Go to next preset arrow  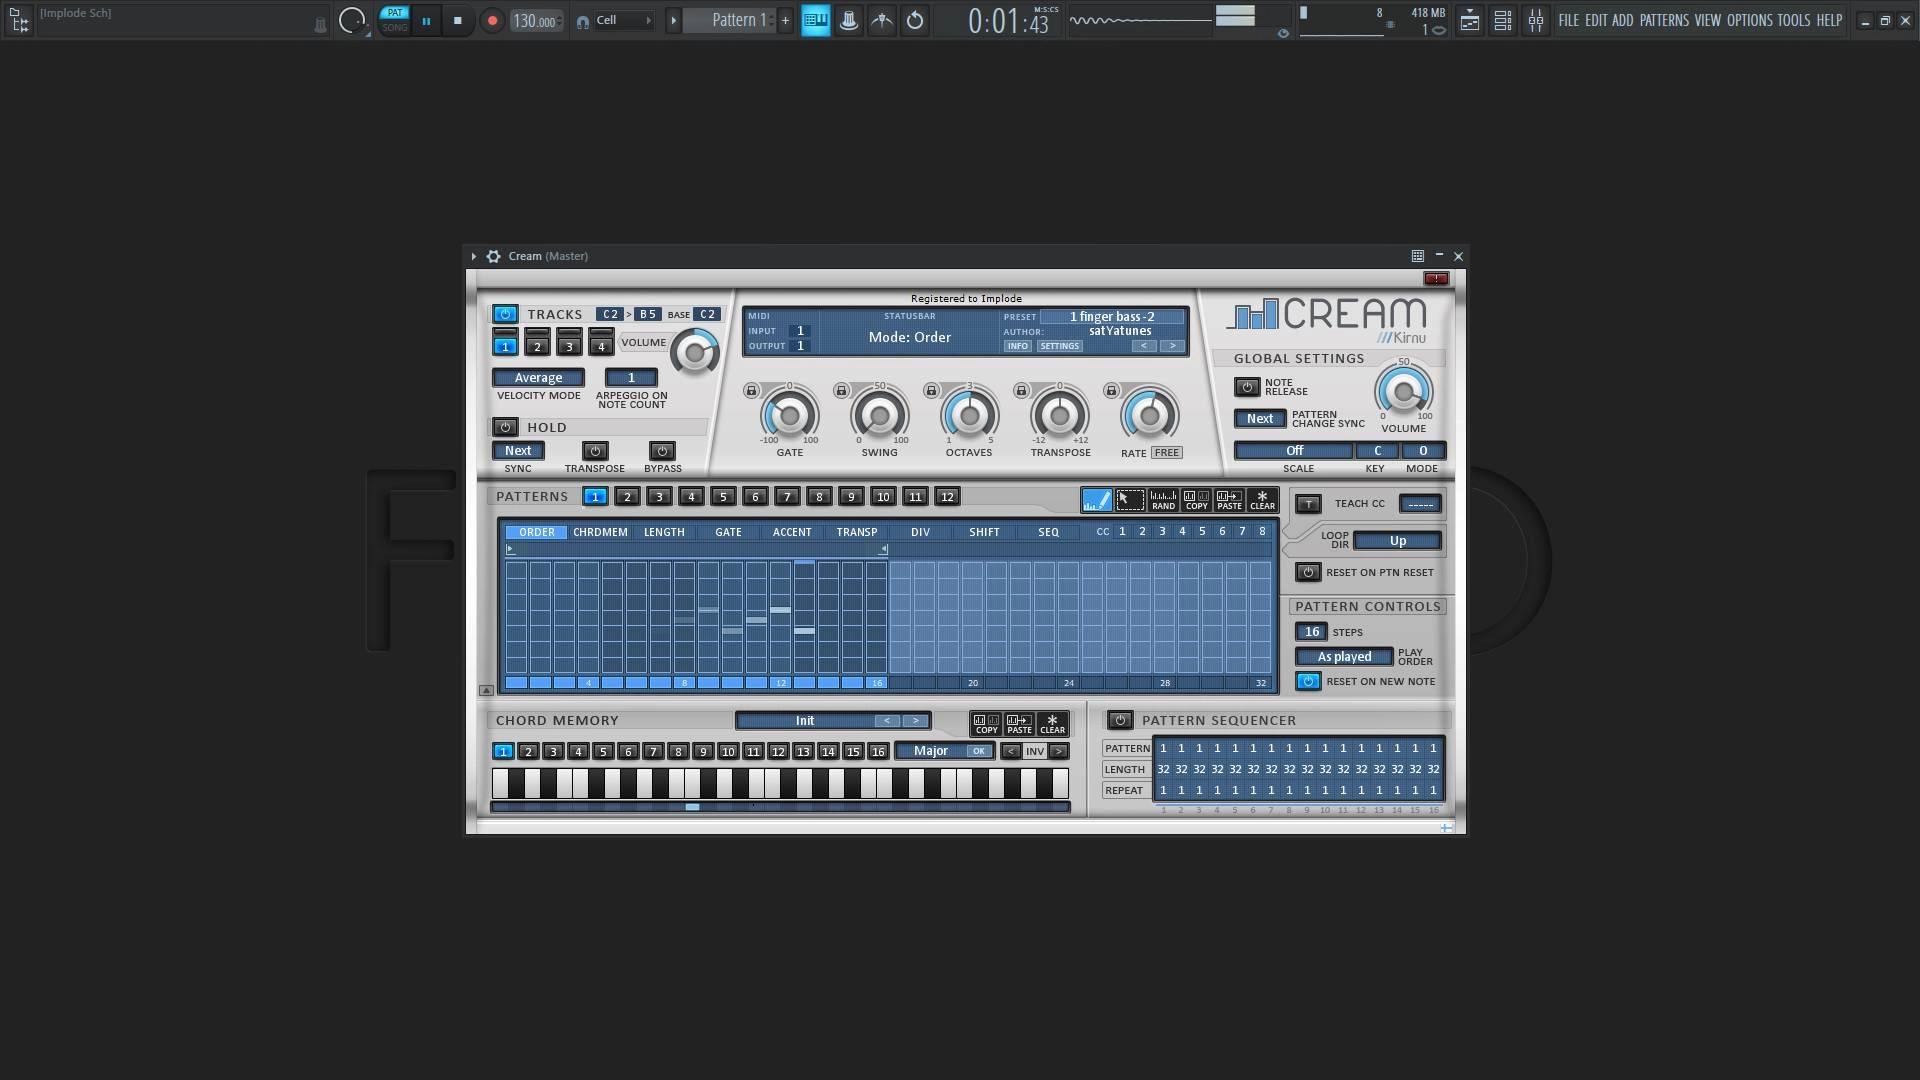[x=1172, y=346]
